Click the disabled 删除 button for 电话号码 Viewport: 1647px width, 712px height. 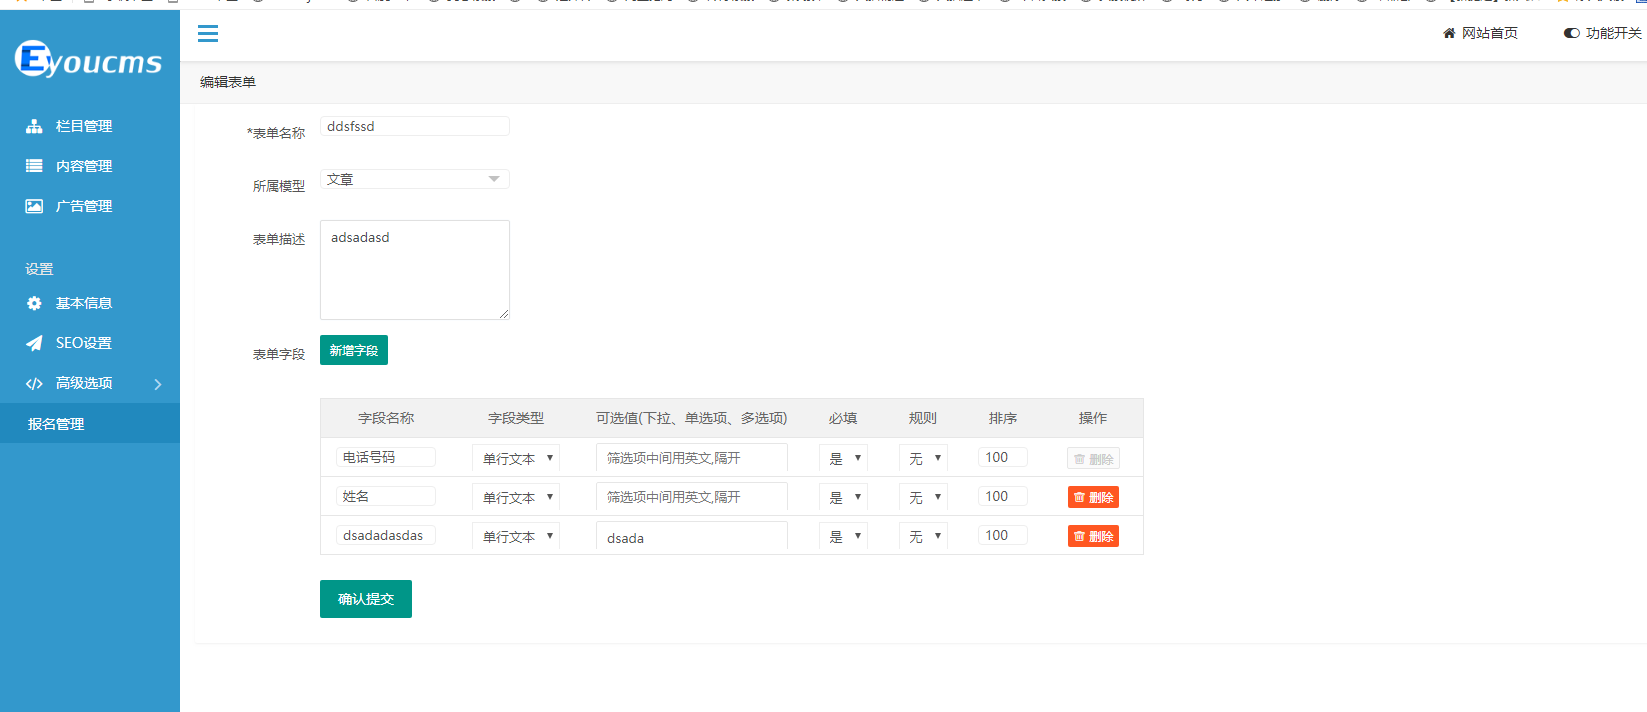click(x=1093, y=458)
